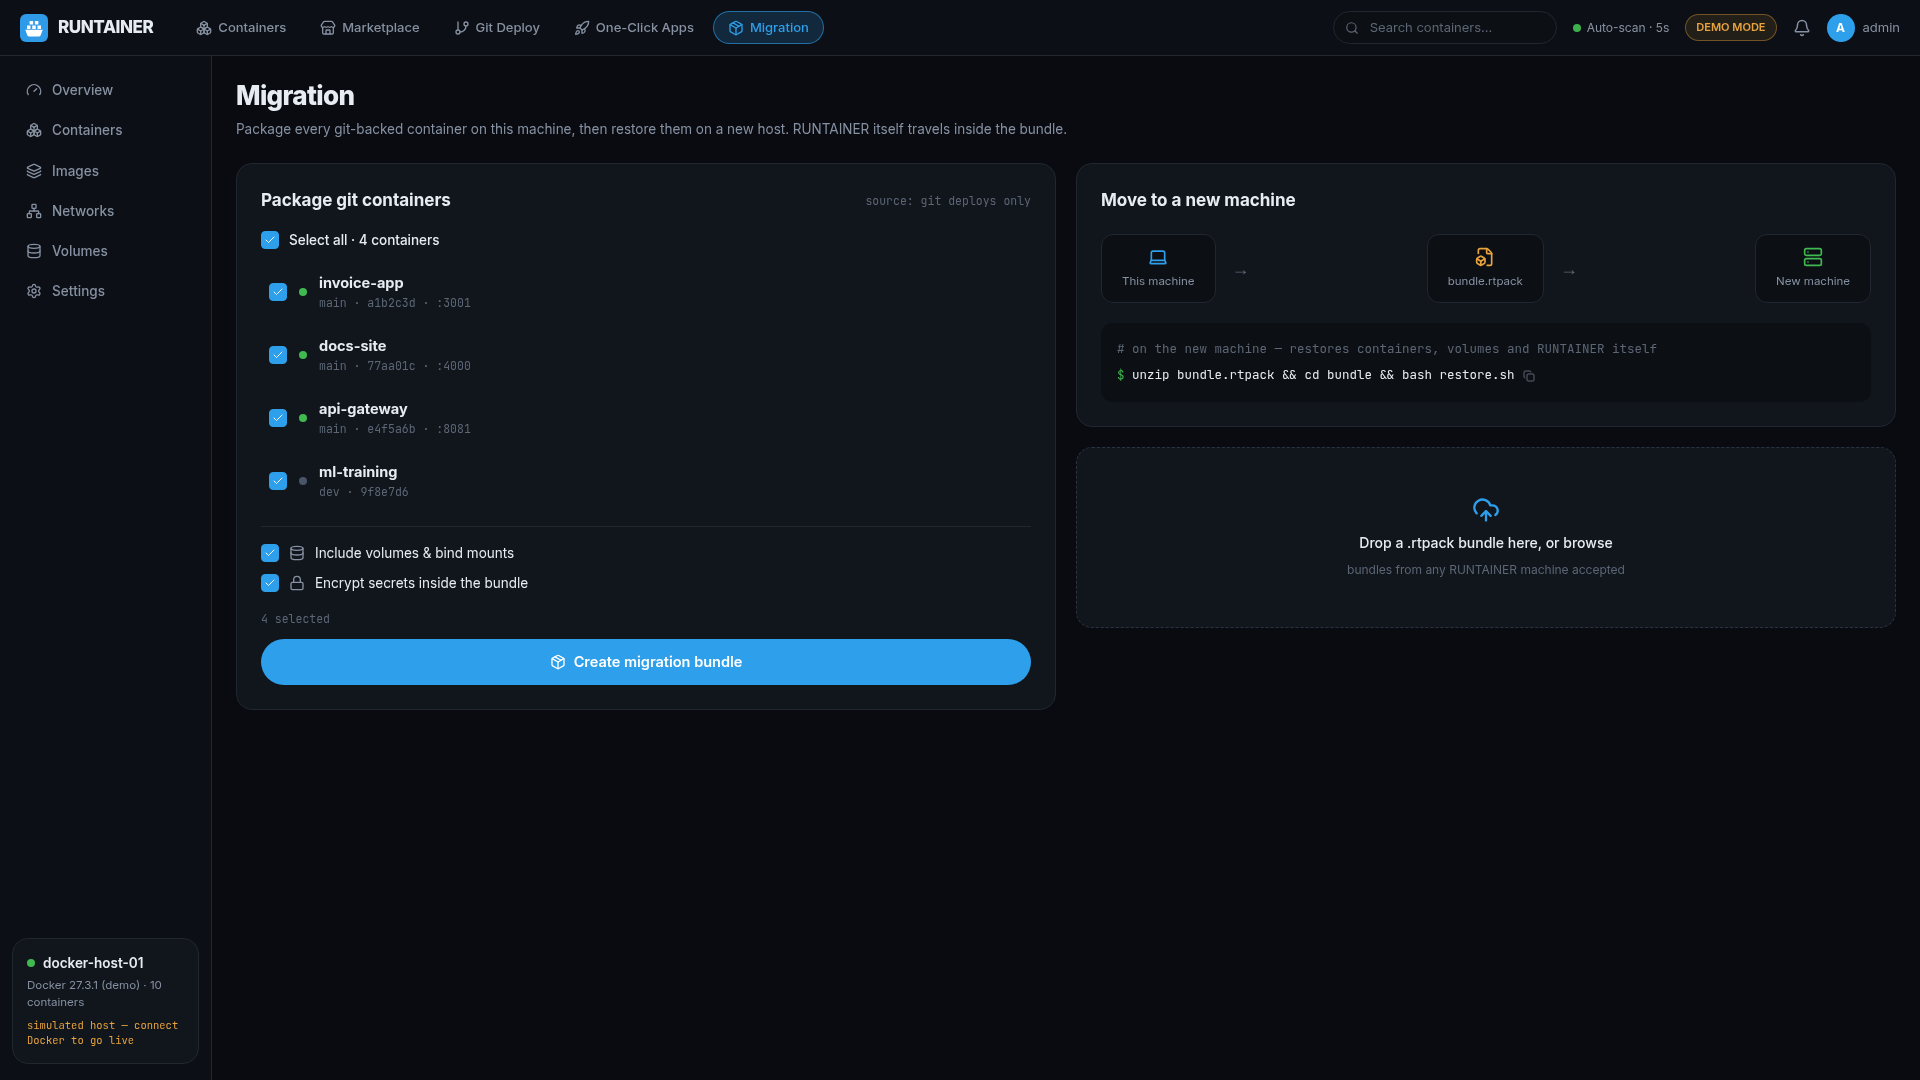This screenshot has width=1920, height=1080.
Task: Click the Networks icon in sidebar
Action: [x=34, y=211]
